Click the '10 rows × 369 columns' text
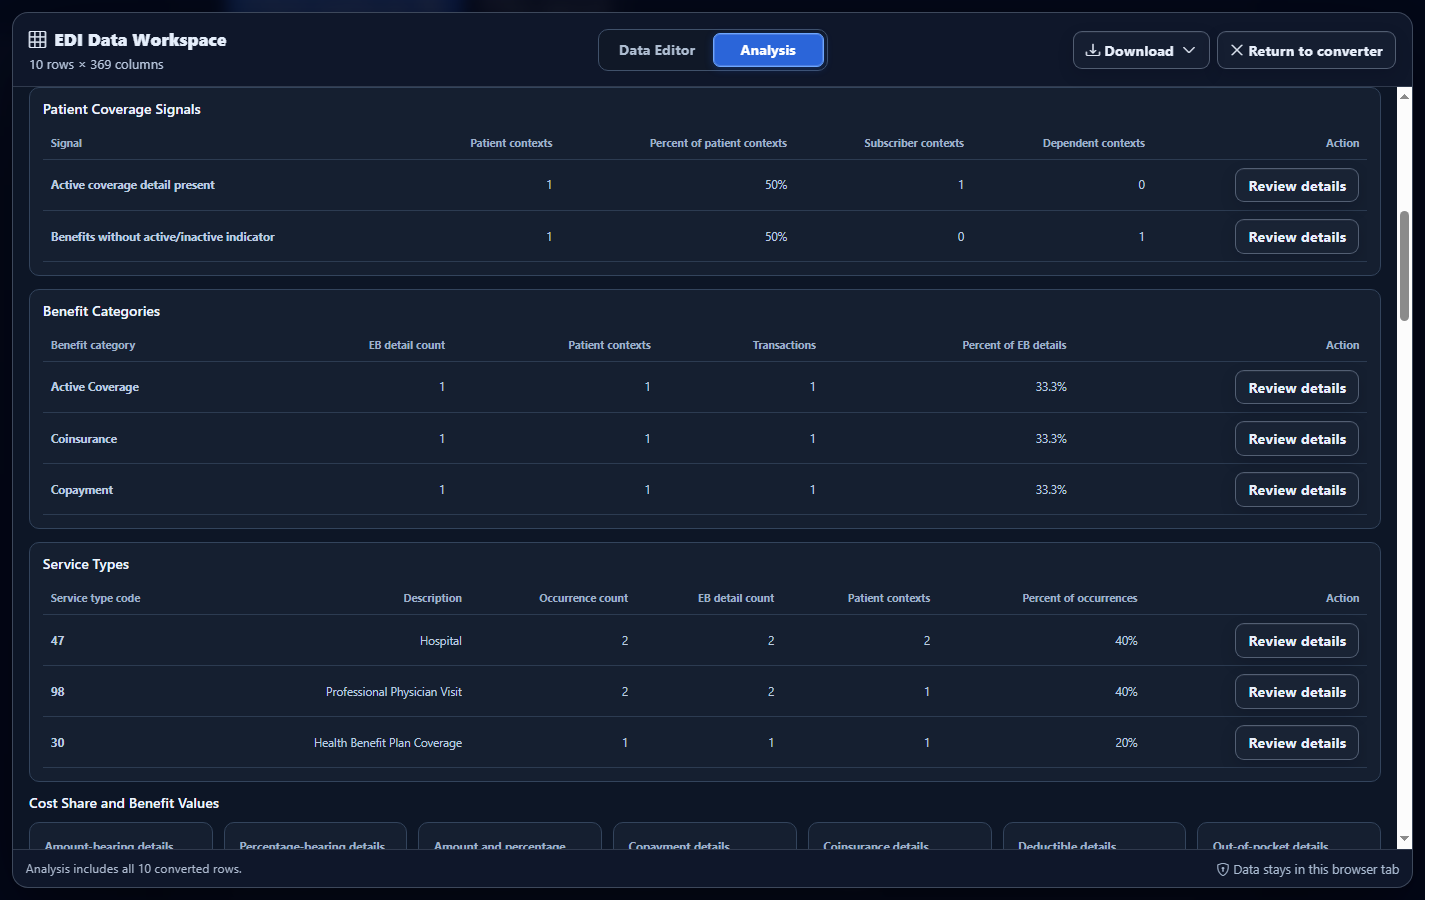1440x900 pixels. 96,64
